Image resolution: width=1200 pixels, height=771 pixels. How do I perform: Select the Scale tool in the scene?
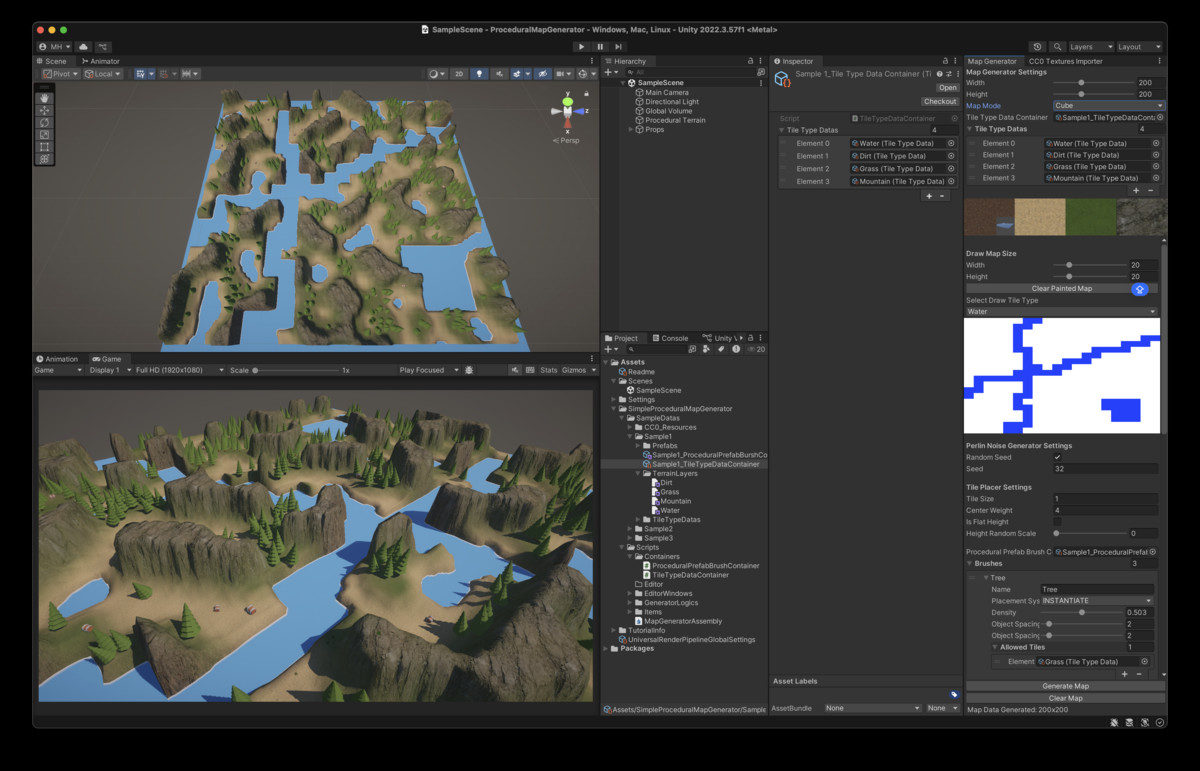point(44,135)
